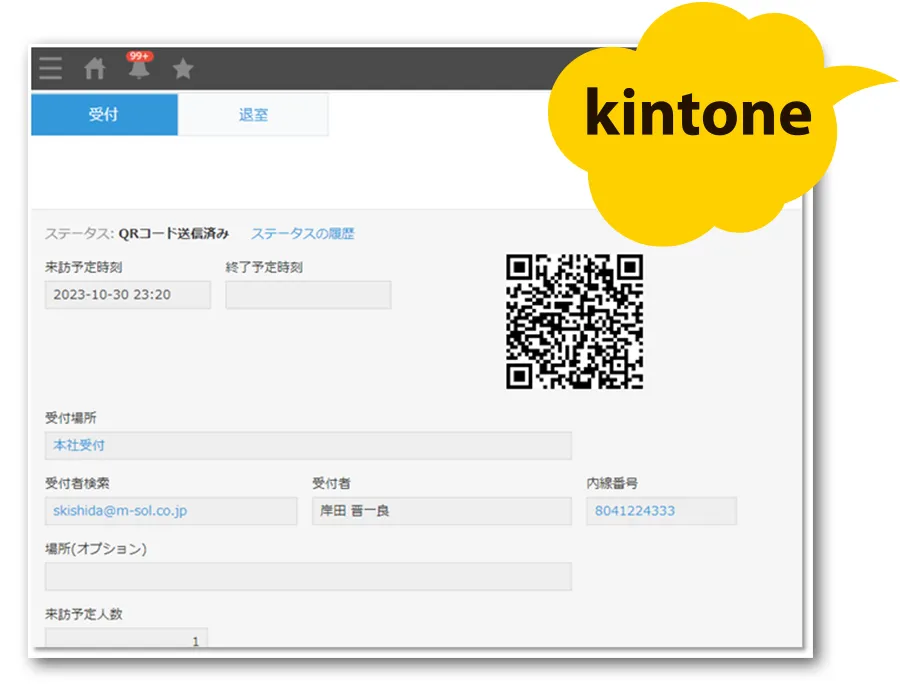Open the hamburger menu in header

point(50,69)
